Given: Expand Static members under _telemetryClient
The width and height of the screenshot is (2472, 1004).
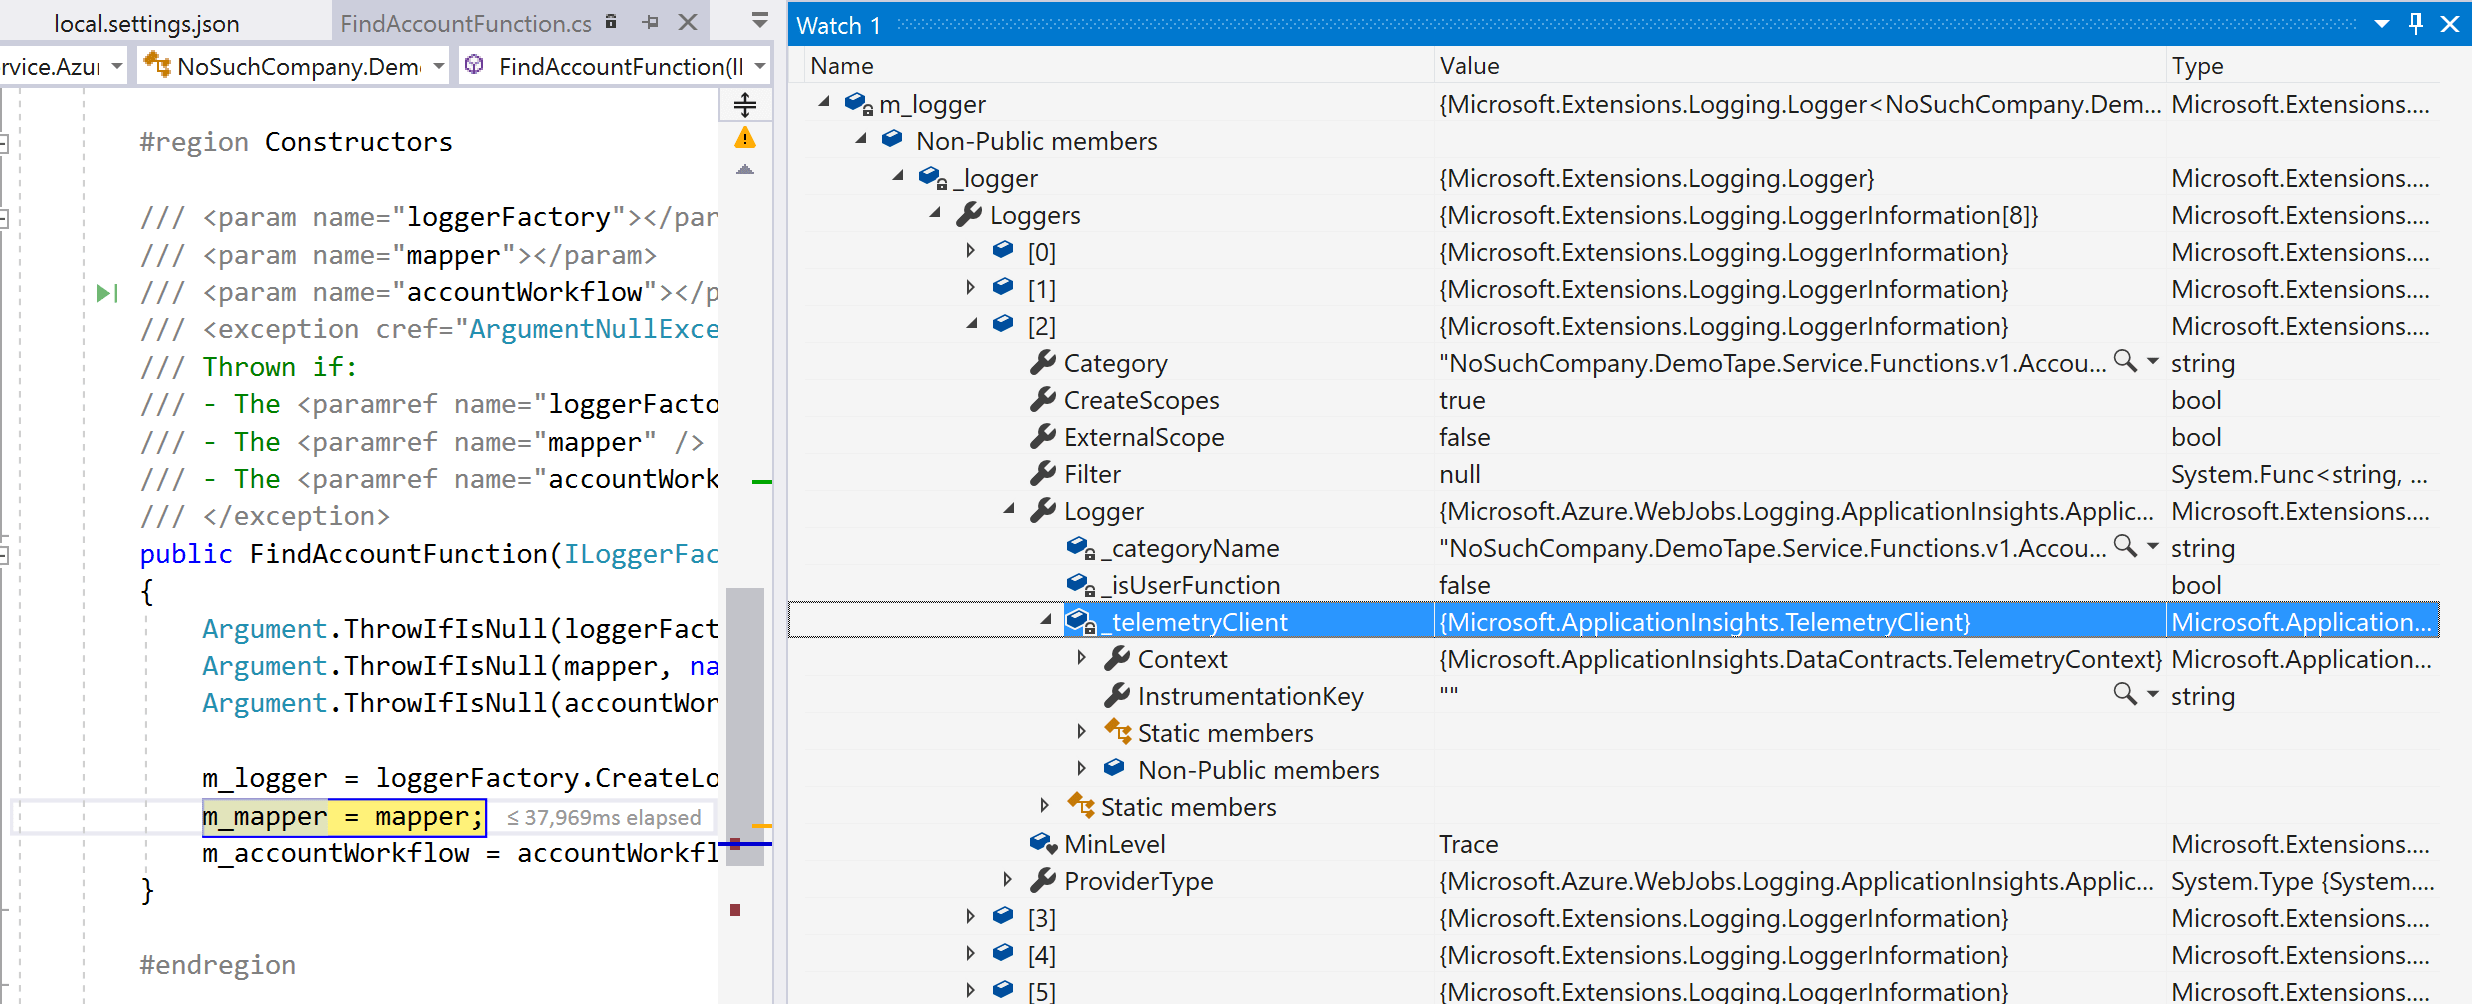Looking at the screenshot, I should [1082, 731].
